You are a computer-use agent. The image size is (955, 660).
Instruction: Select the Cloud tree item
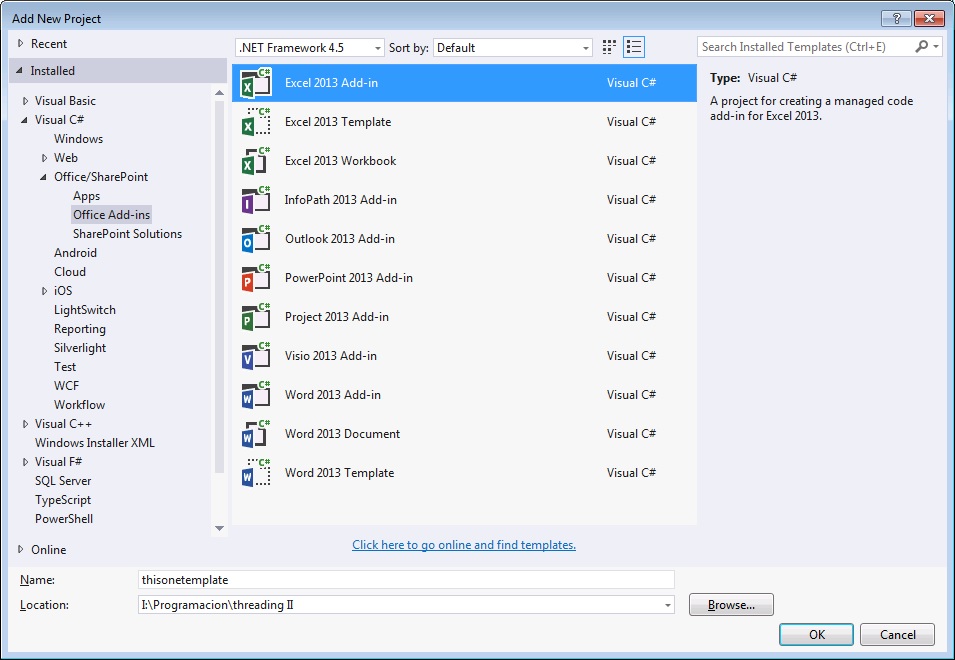[x=70, y=272]
